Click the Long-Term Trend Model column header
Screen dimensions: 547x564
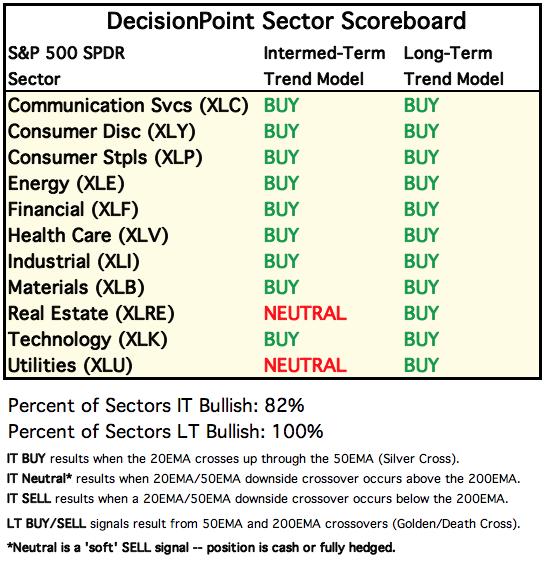pos(454,66)
